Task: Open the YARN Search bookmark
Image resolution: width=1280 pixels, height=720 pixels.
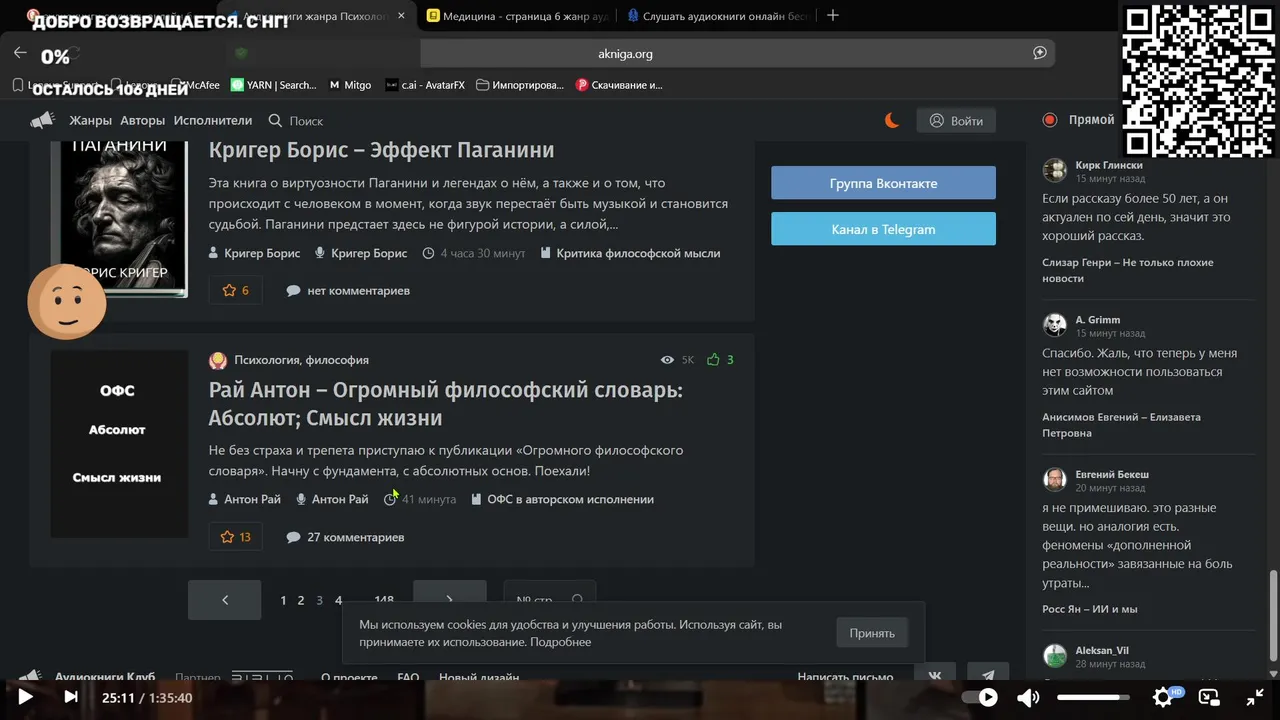Action: pos(274,85)
